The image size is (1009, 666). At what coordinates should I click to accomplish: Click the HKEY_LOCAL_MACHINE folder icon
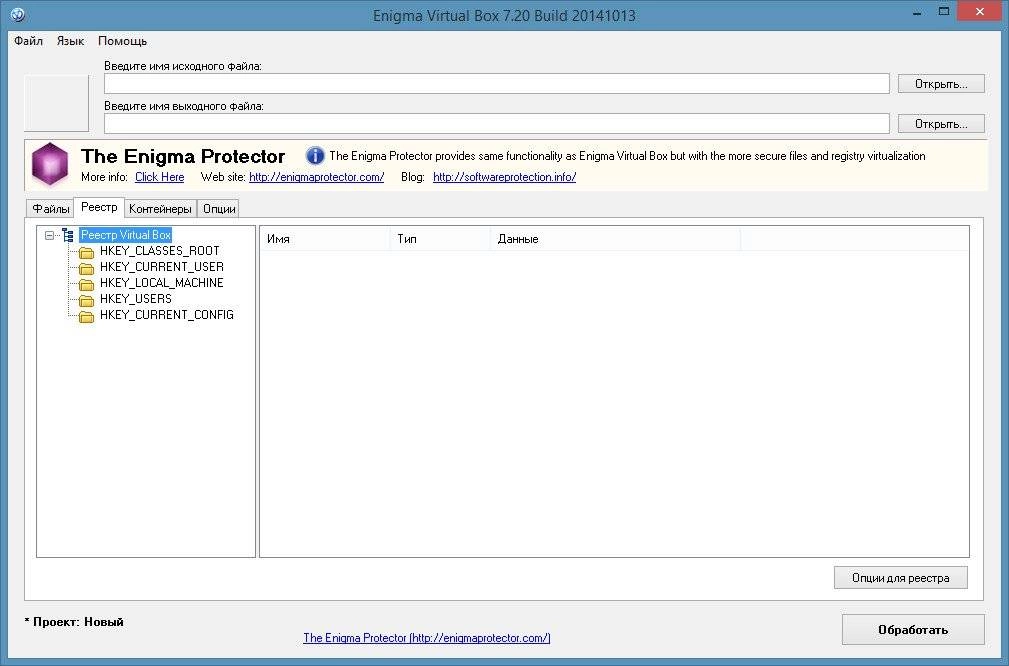[x=86, y=284]
